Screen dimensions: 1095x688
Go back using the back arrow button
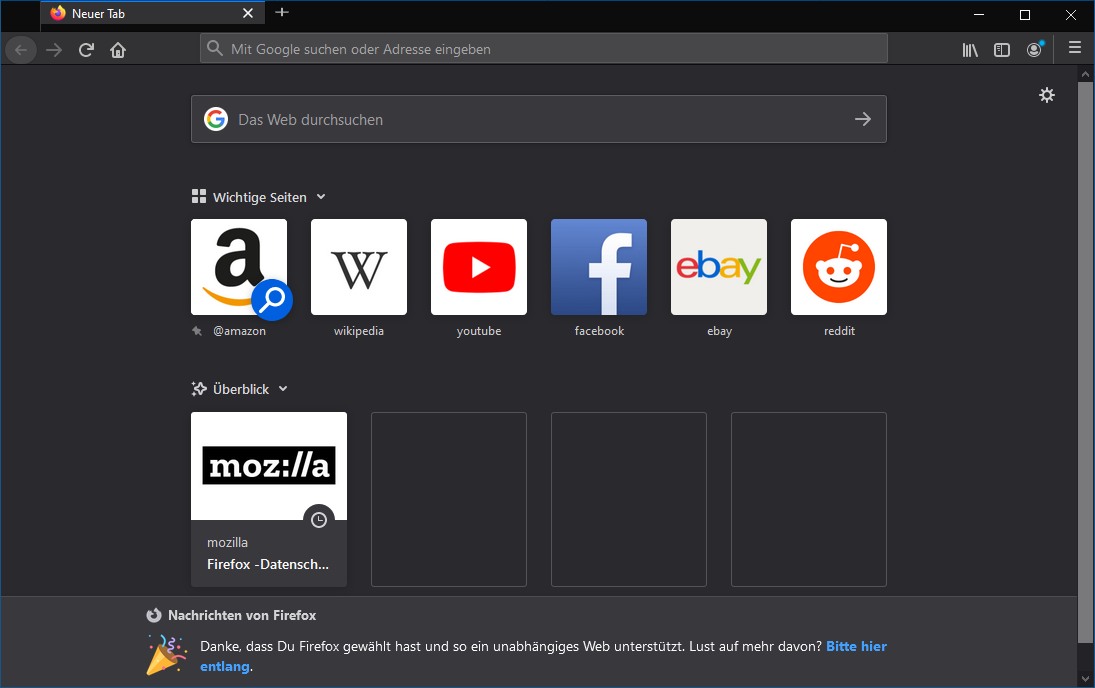pos(21,50)
